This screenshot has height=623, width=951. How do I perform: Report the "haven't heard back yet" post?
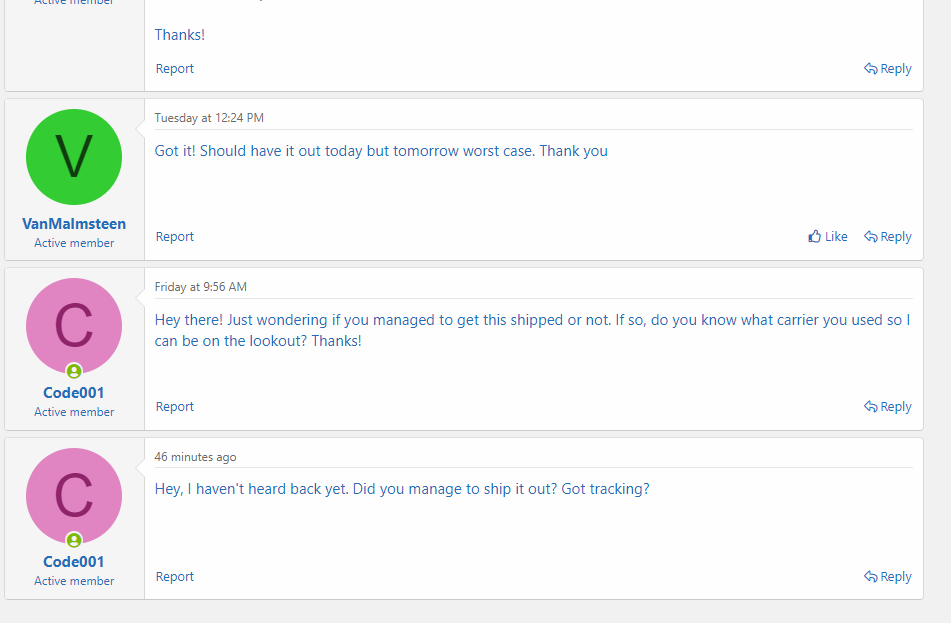pos(175,577)
